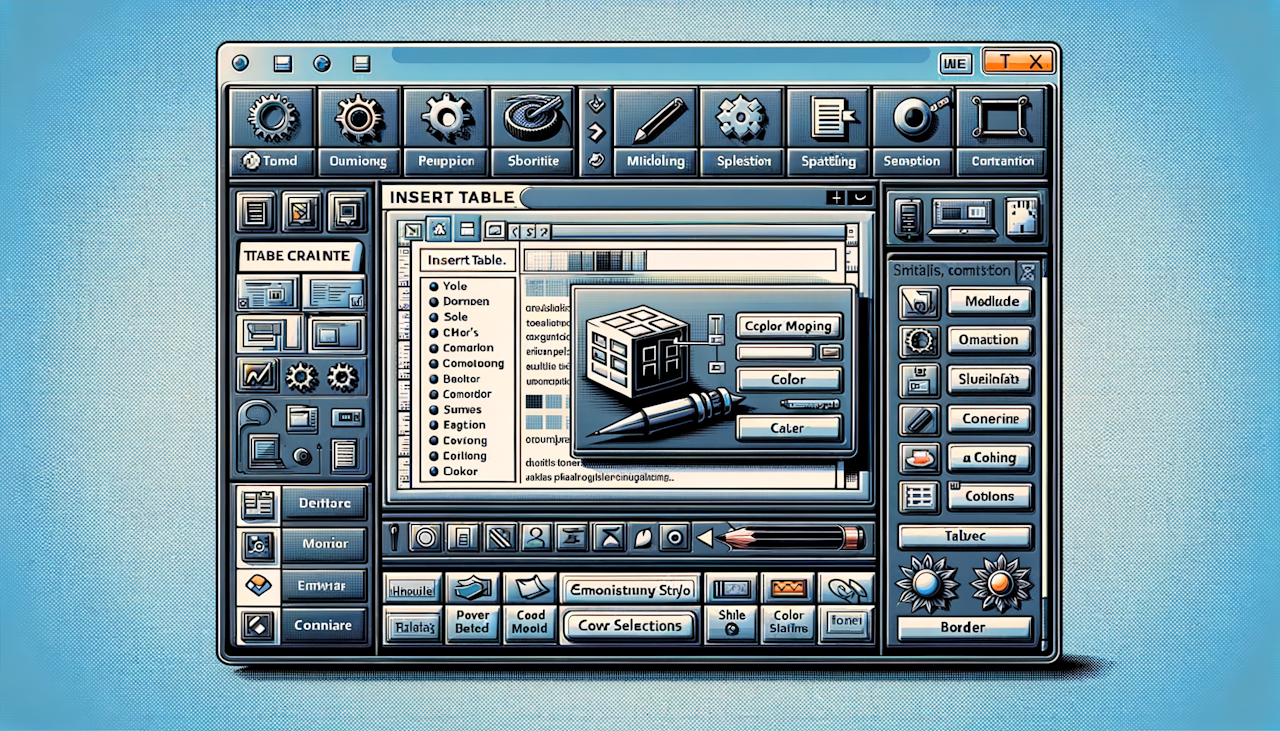Click the chart icon in left panel
1280x731 pixels.
tap(258, 376)
